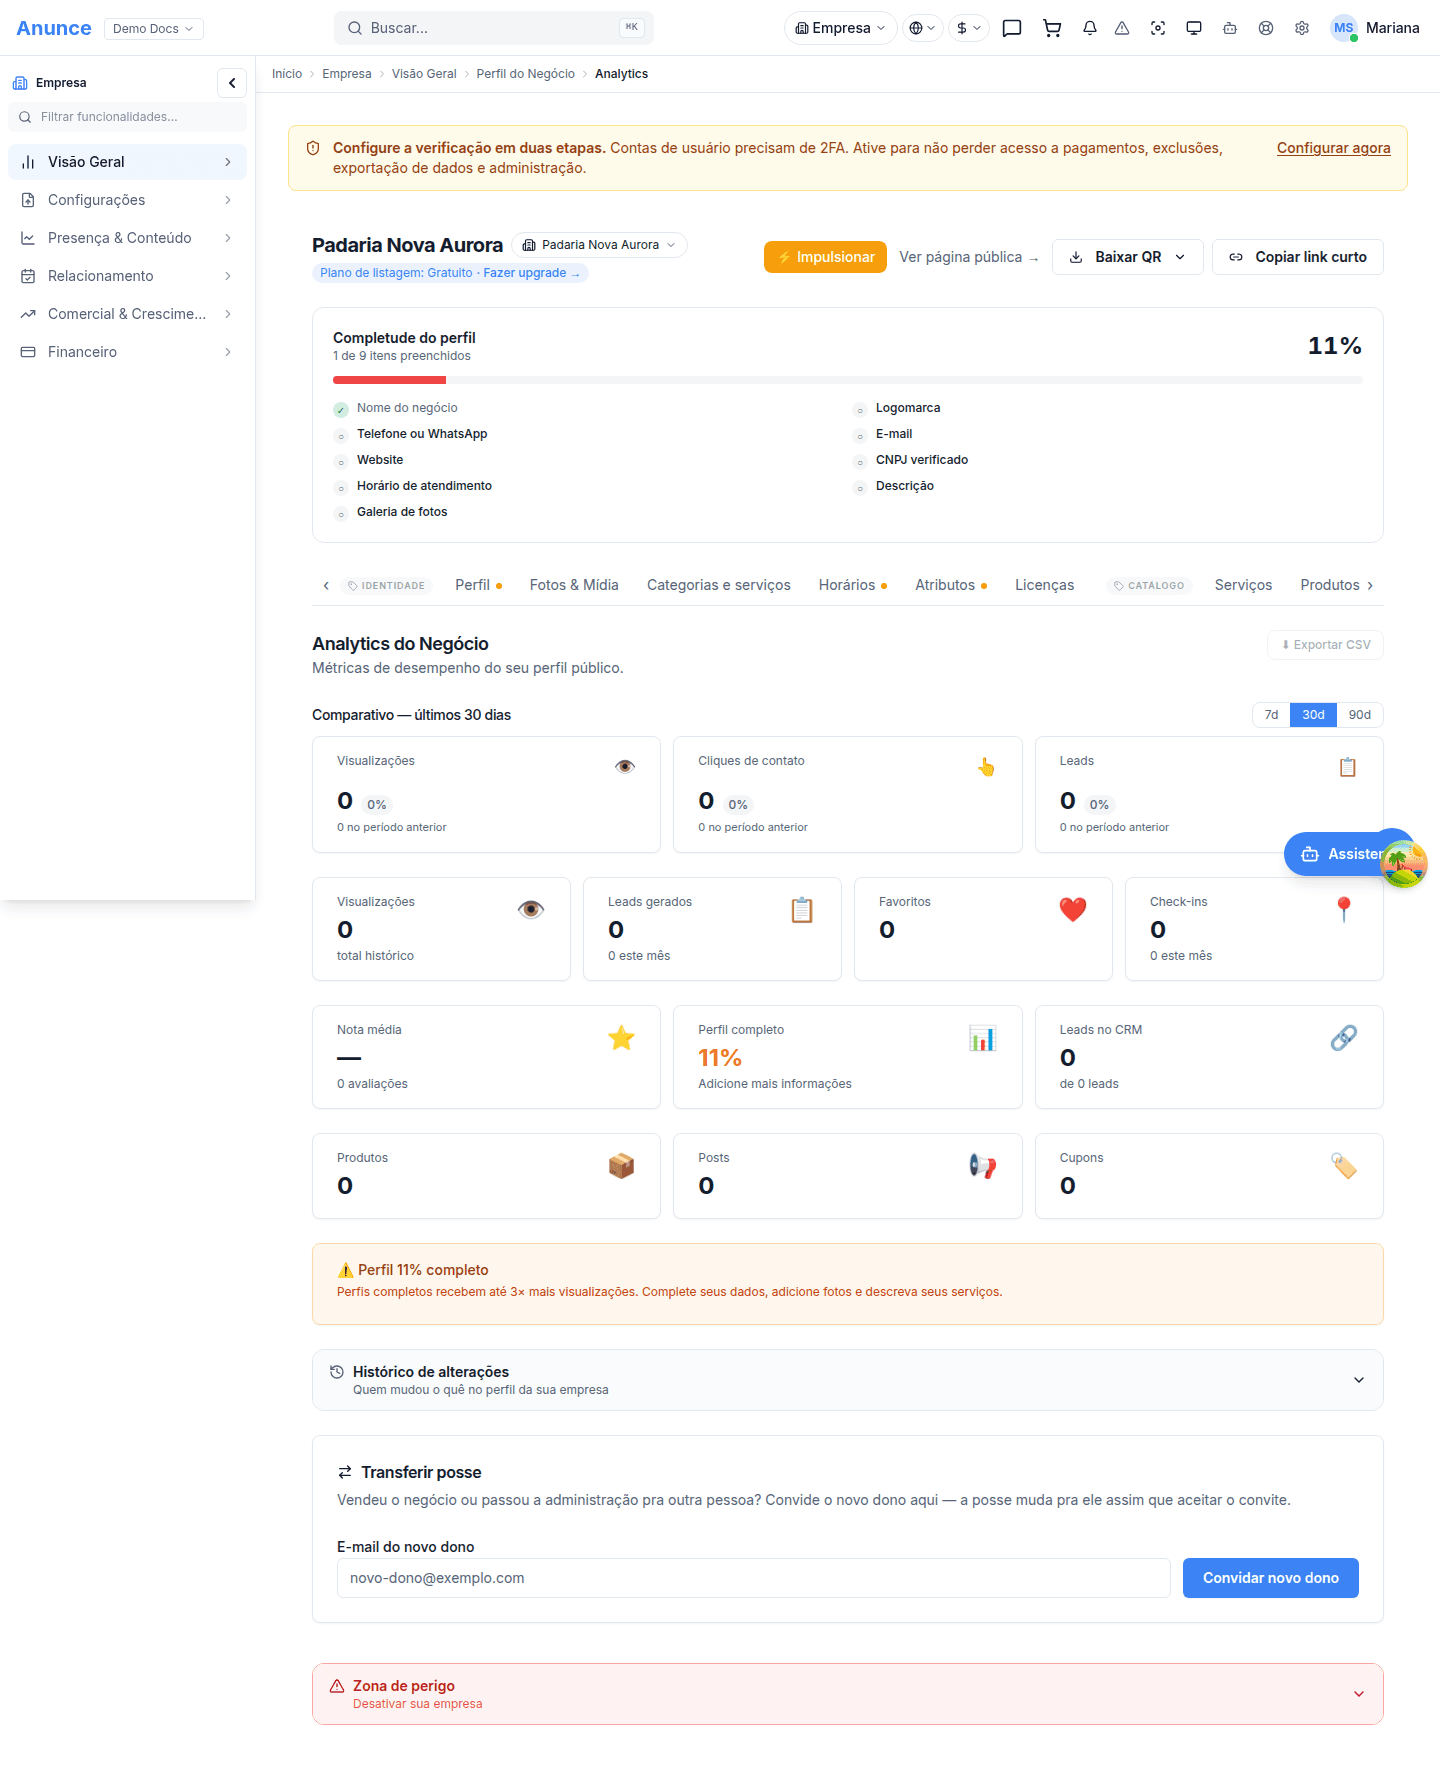Open the Padaria Nova Aurora business selector
The width and height of the screenshot is (1440, 1781).
click(599, 245)
